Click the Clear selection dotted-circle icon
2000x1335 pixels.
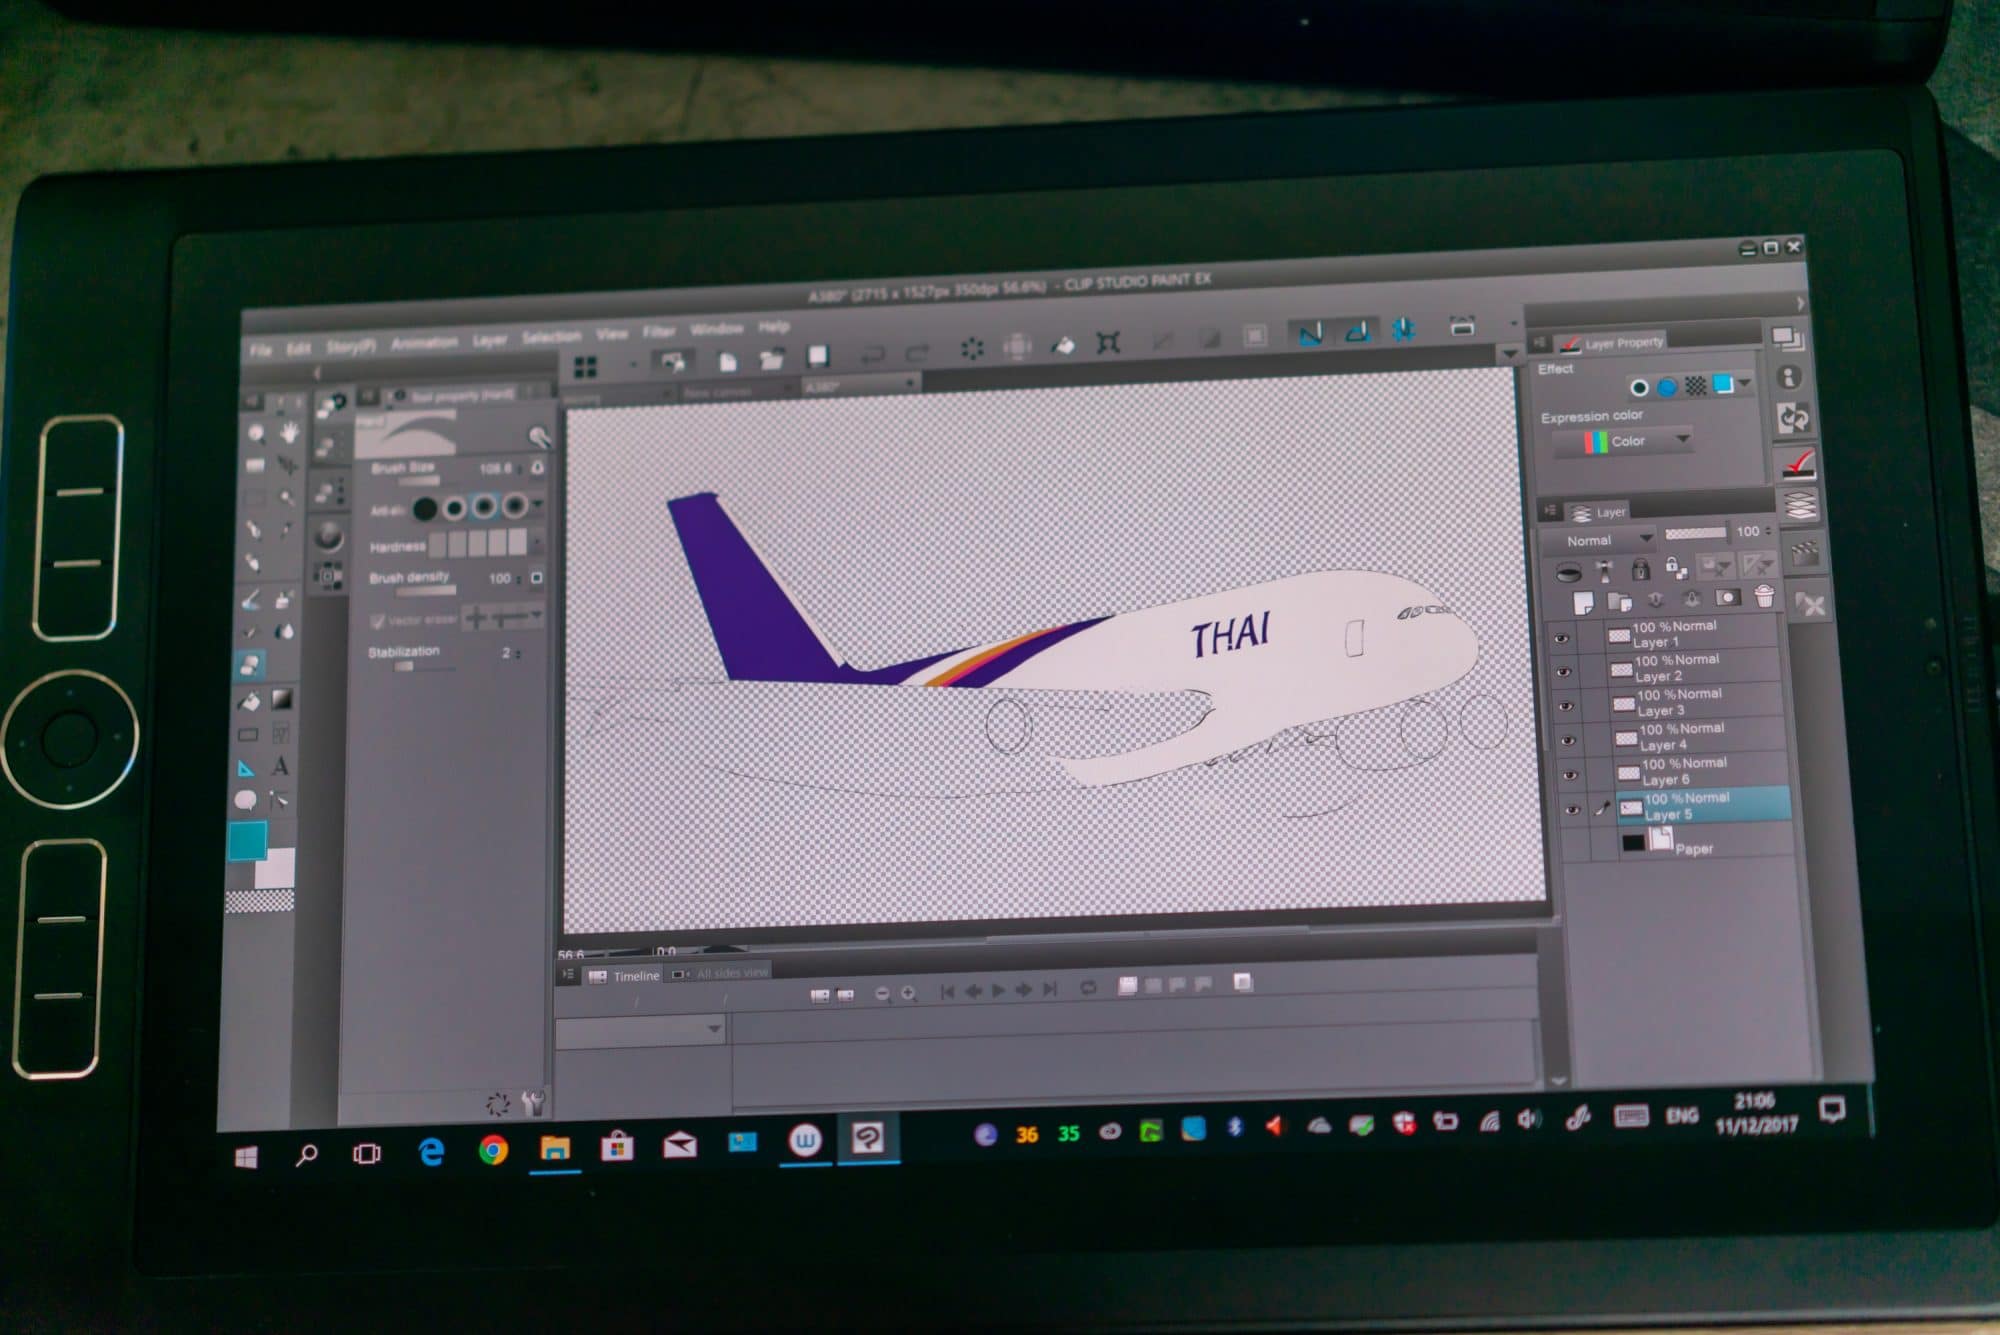click(971, 348)
